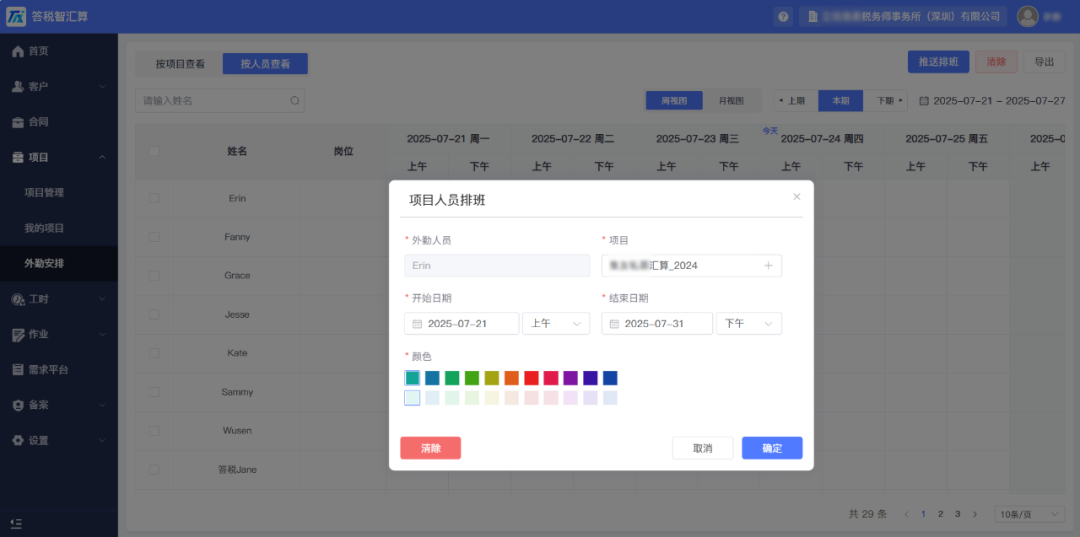
Task: Open 需求平台 in the sidebar
Action: coord(59,370)
